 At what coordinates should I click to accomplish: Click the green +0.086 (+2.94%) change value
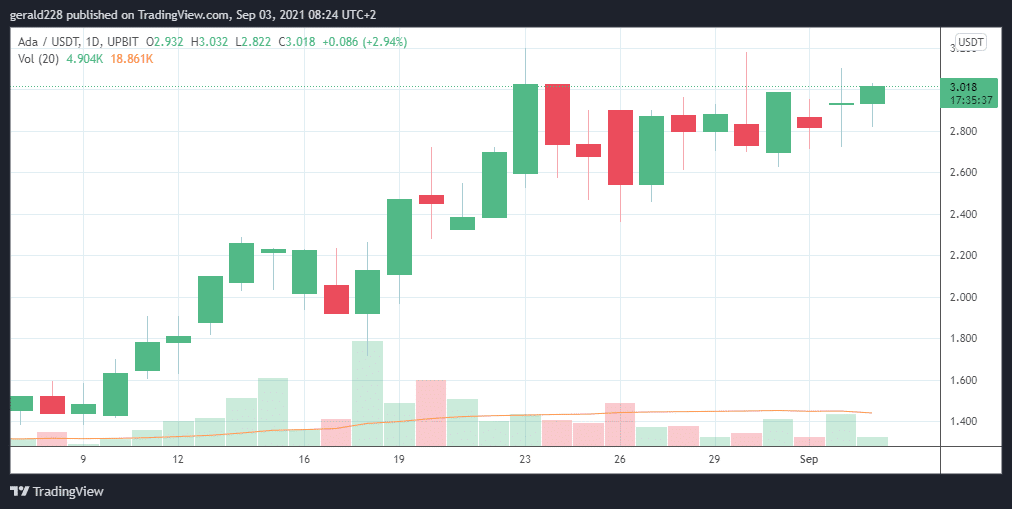pos(372,42)
